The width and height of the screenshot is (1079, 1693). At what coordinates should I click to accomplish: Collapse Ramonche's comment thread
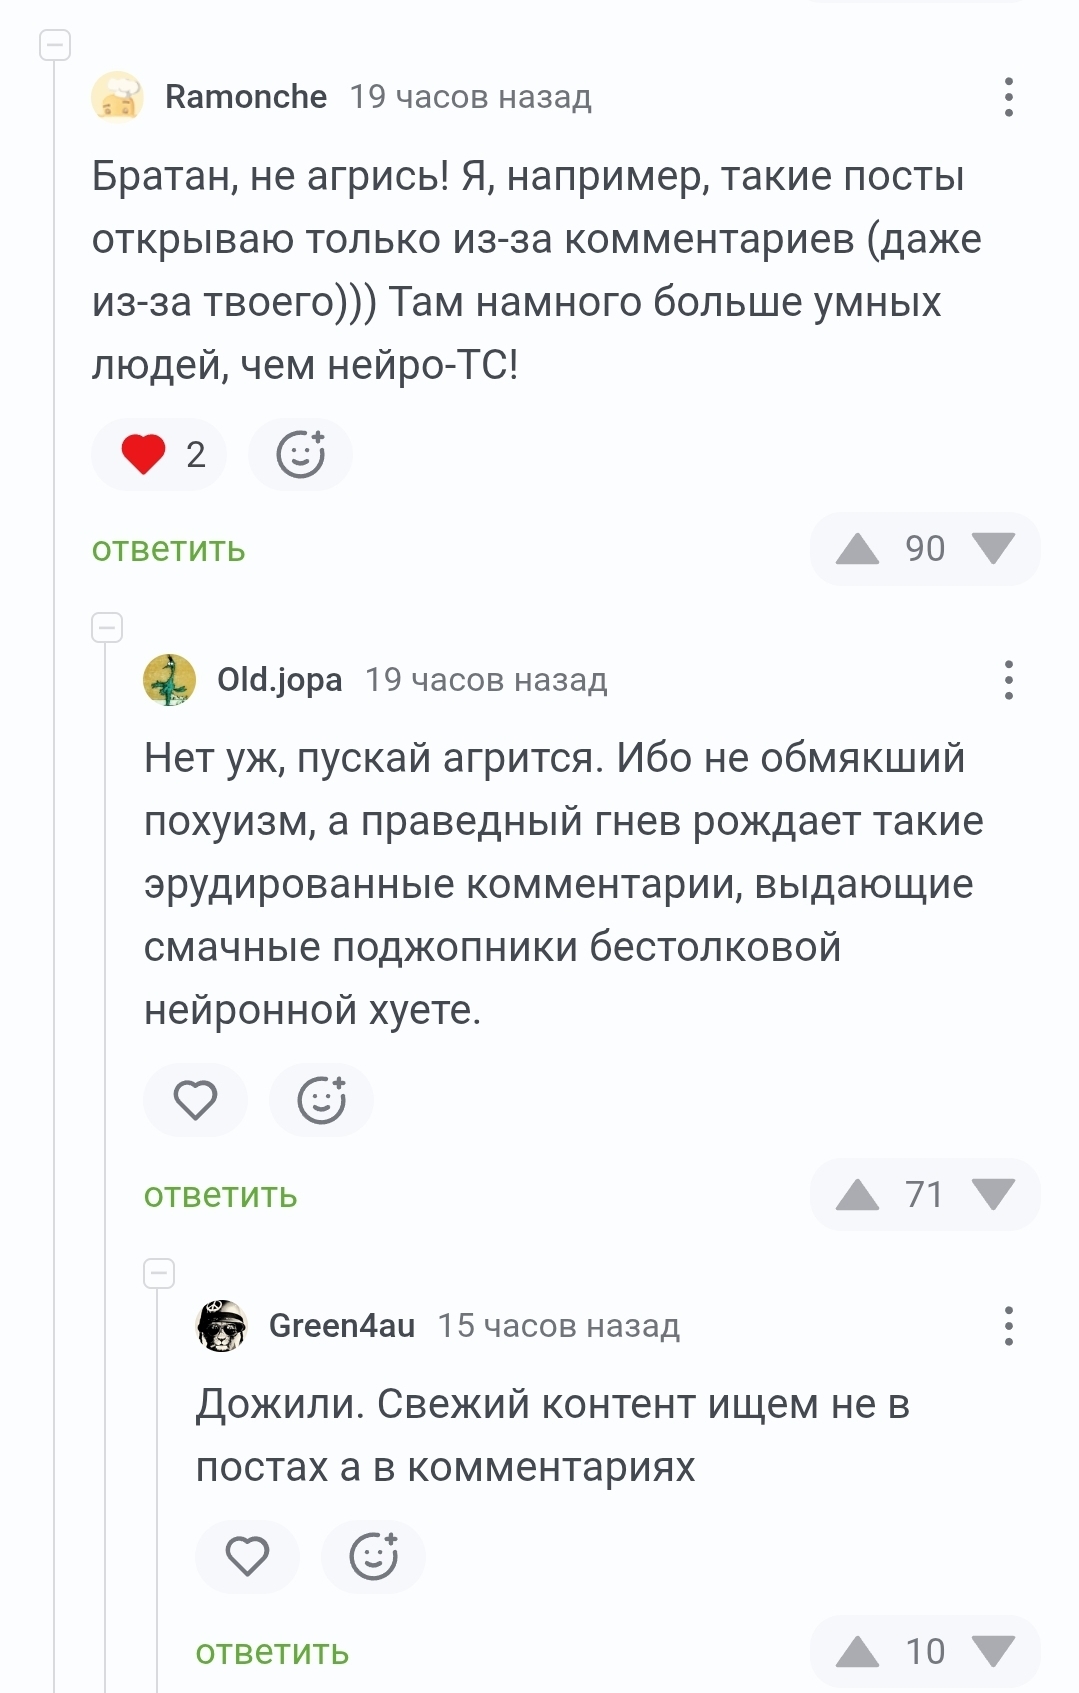[x=55, y=45]
